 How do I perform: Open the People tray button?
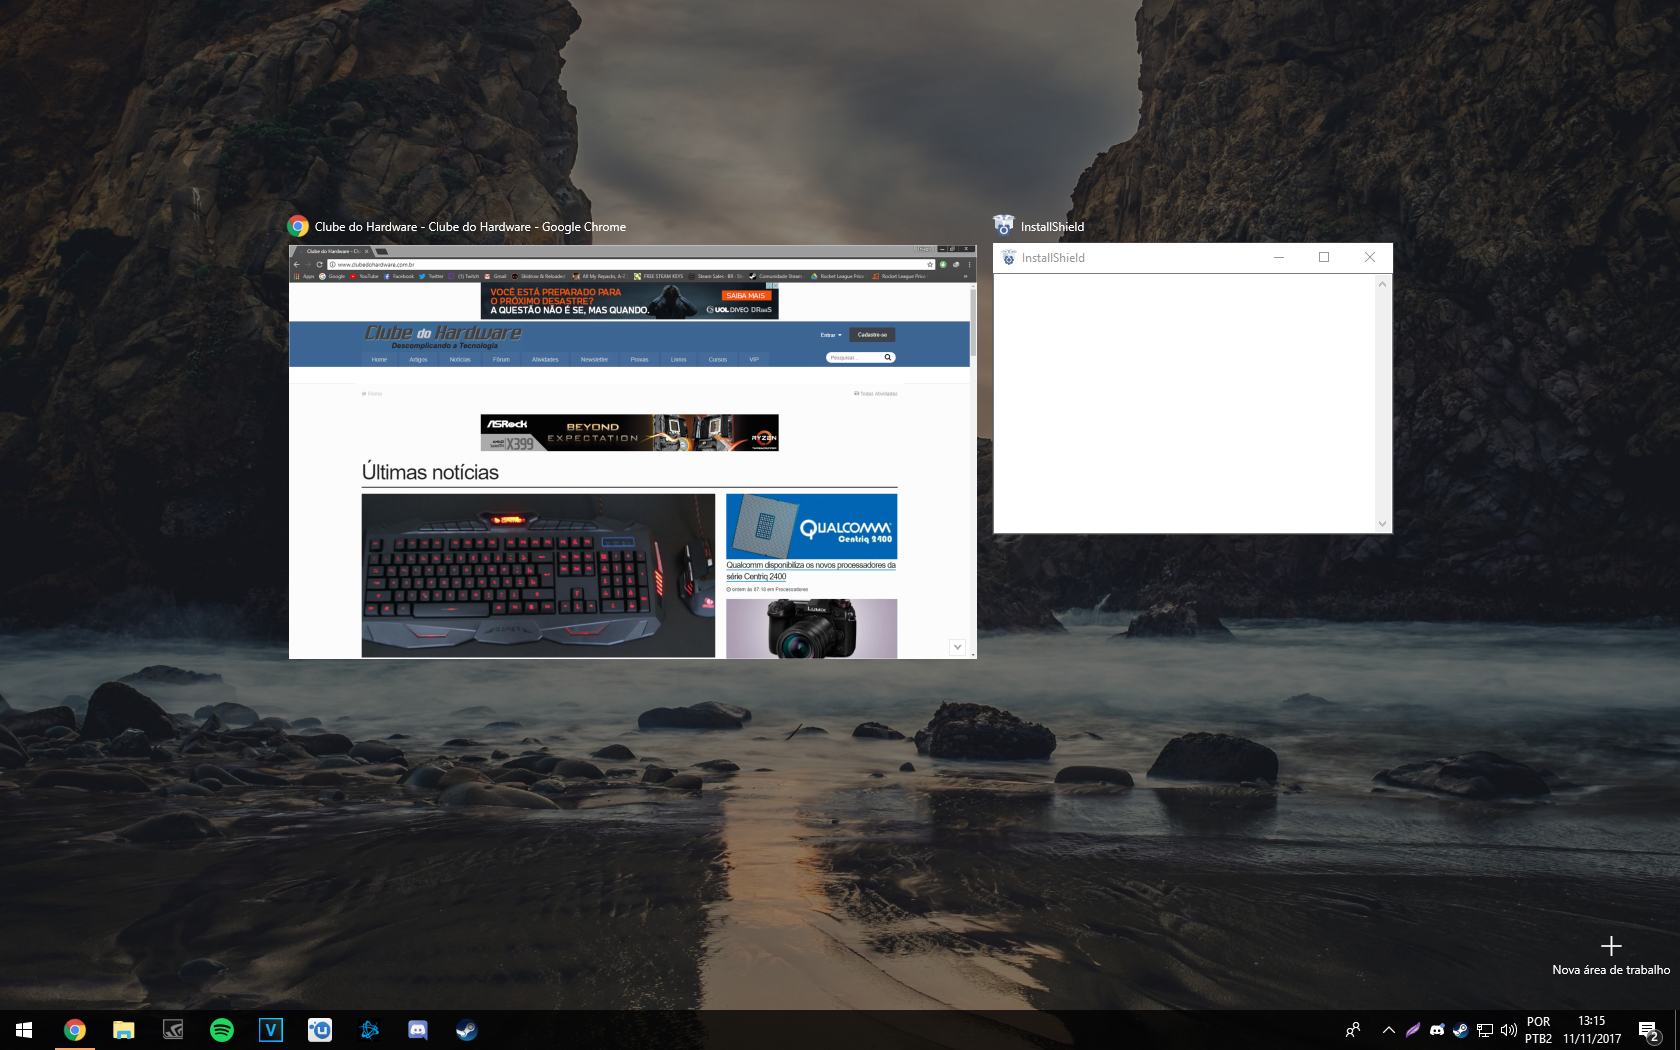click(x=1353, y=1030)
